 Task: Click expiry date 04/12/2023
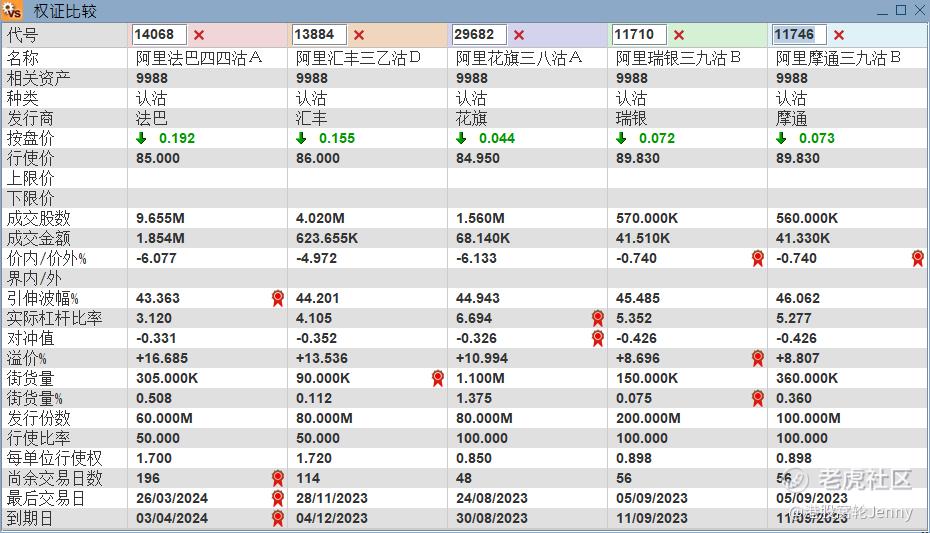pyautogui.click(x=332, y=518)
